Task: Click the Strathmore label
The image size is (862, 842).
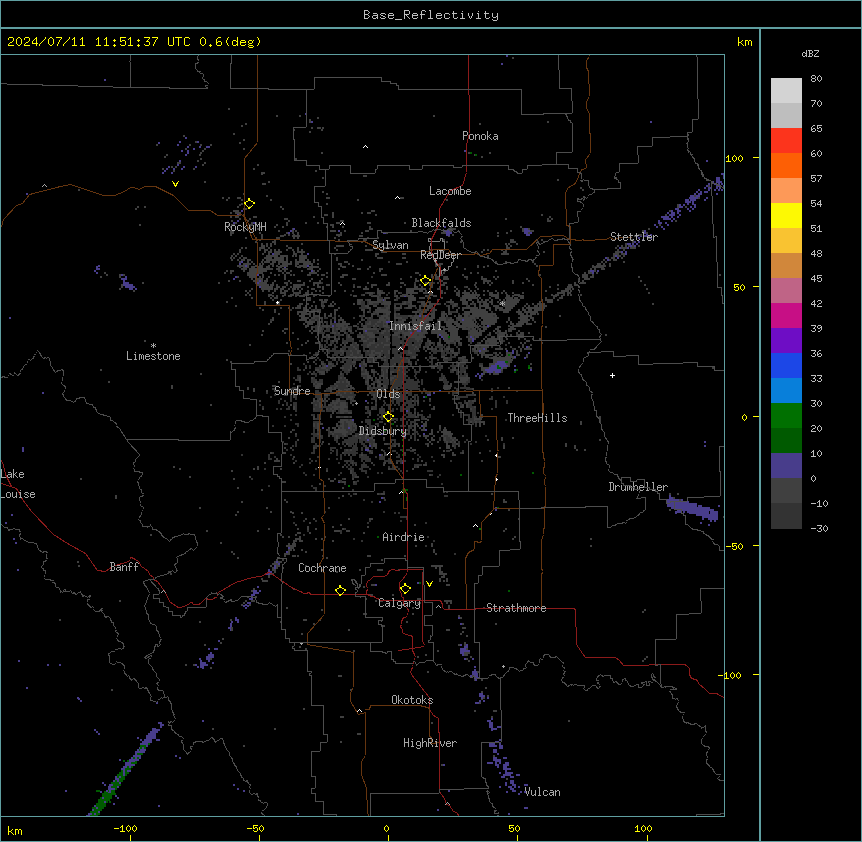Action: (x=516, y=608)
